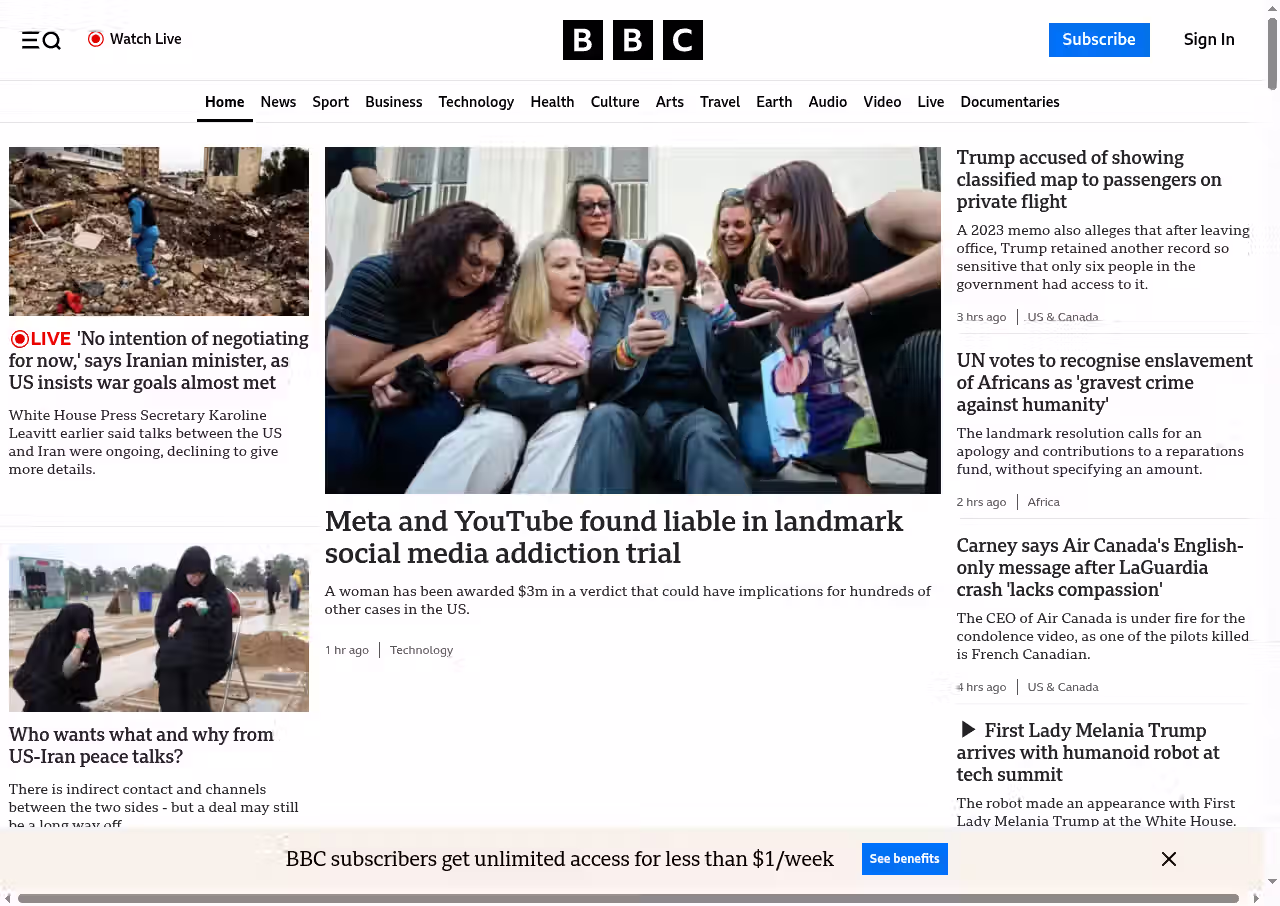Click play icon beside Melania Trump story

pyautogui.click(x=967, y=730)
